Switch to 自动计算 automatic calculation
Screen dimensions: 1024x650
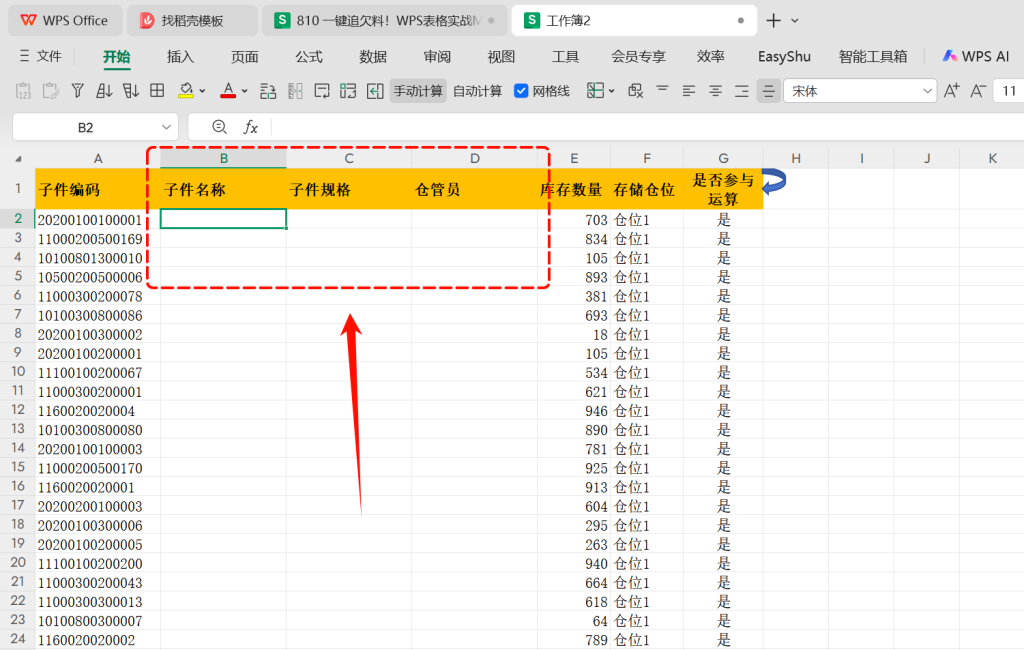click(477, 91)
